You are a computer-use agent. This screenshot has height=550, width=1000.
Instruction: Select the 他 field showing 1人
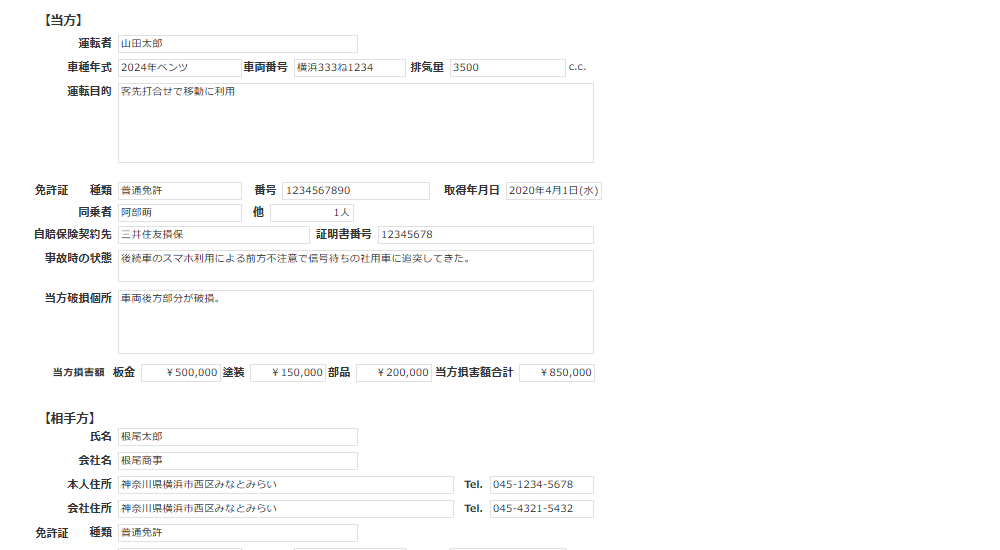click(311, 213)
